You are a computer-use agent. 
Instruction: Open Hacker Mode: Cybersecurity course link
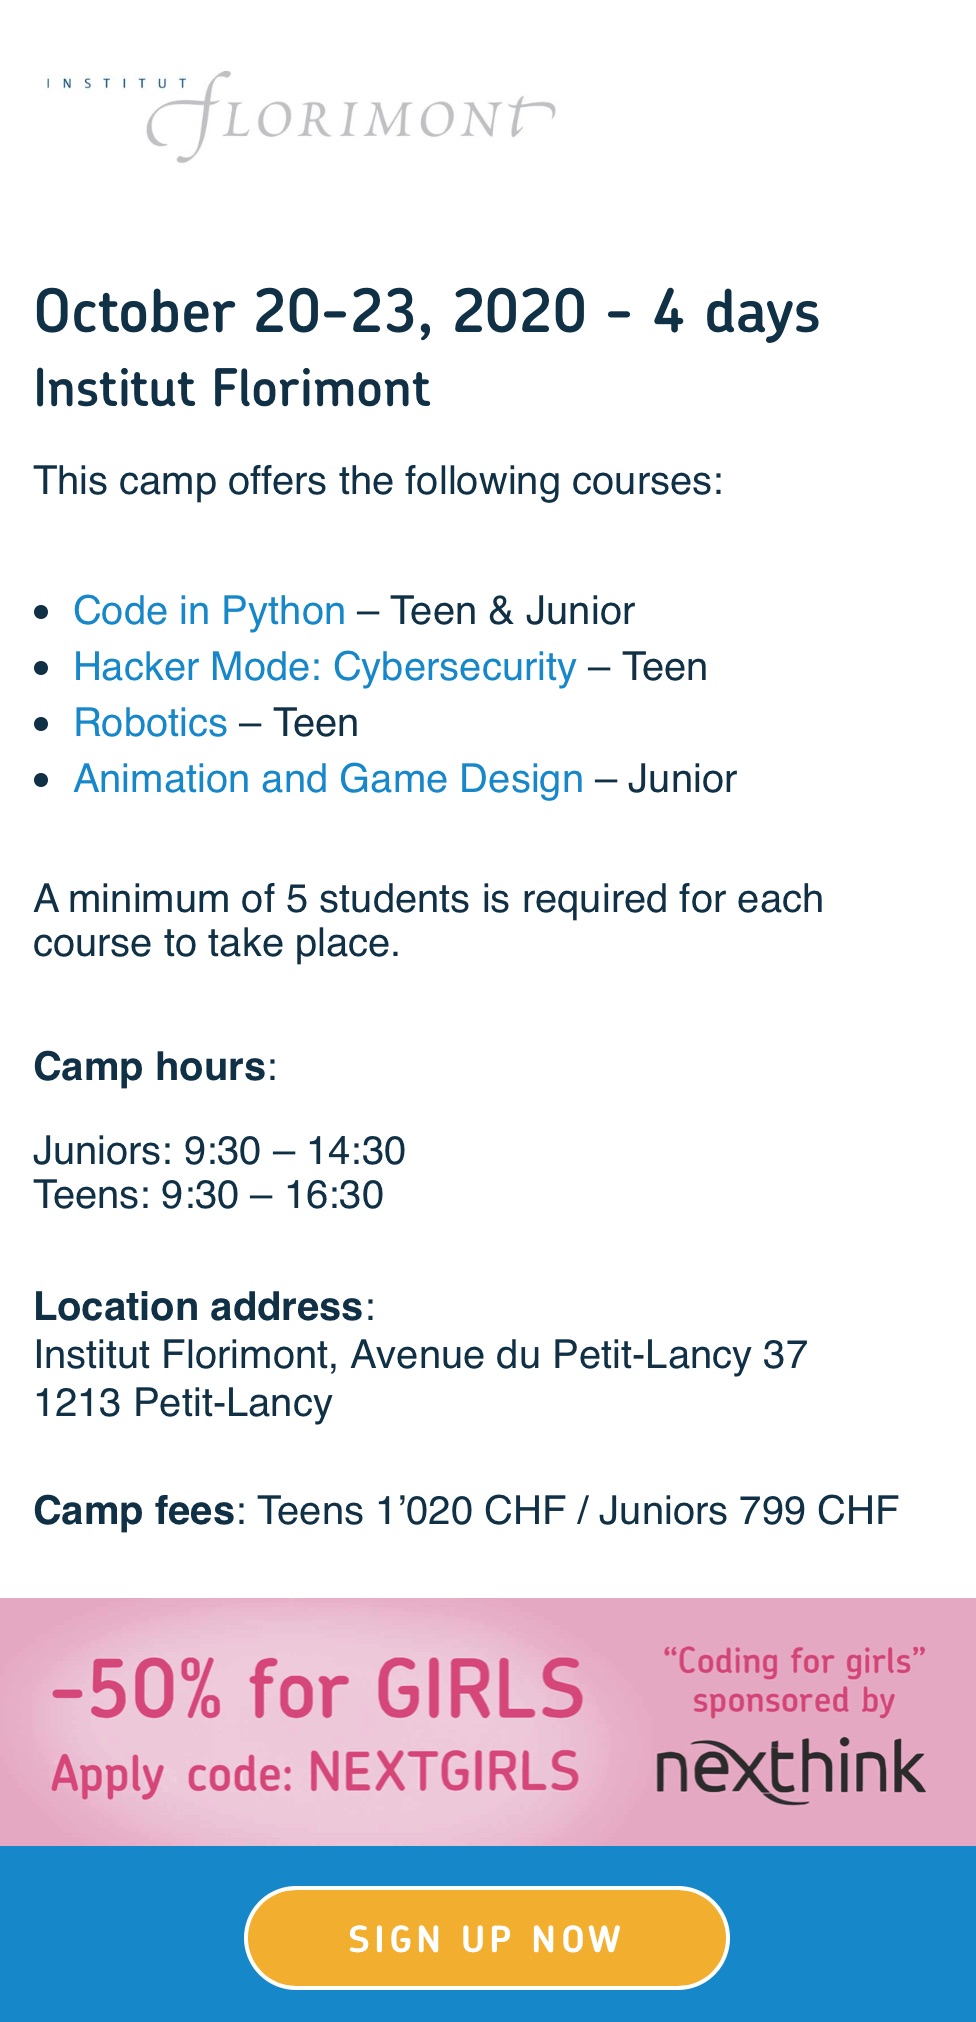click(x=325, y=667)
